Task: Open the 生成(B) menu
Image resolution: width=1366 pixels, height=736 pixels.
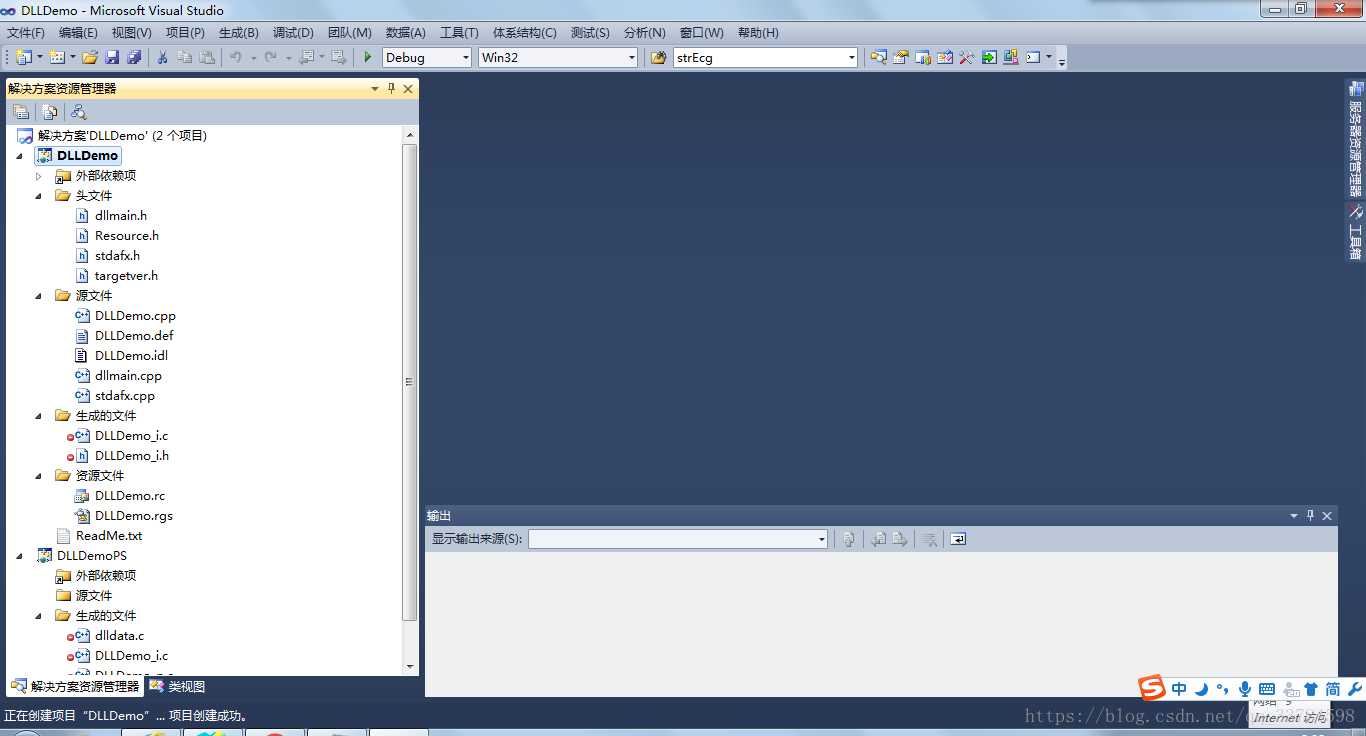Action: [x=239, y=32]
